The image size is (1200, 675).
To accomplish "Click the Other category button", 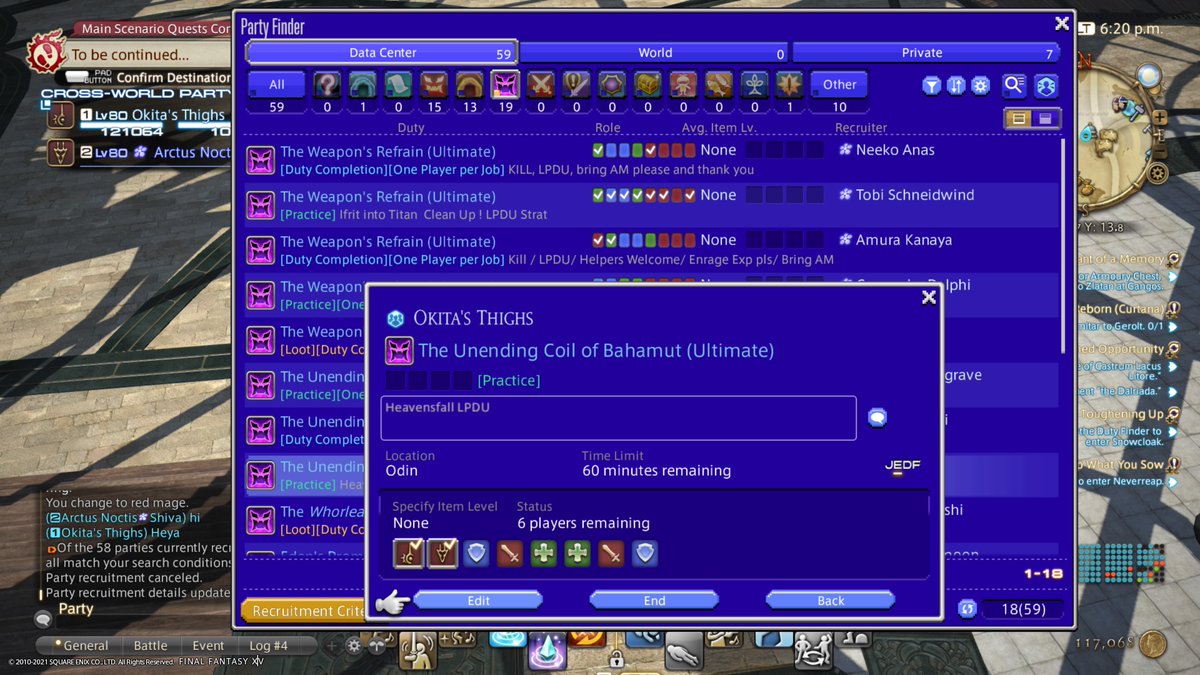I will coord(839,85).
